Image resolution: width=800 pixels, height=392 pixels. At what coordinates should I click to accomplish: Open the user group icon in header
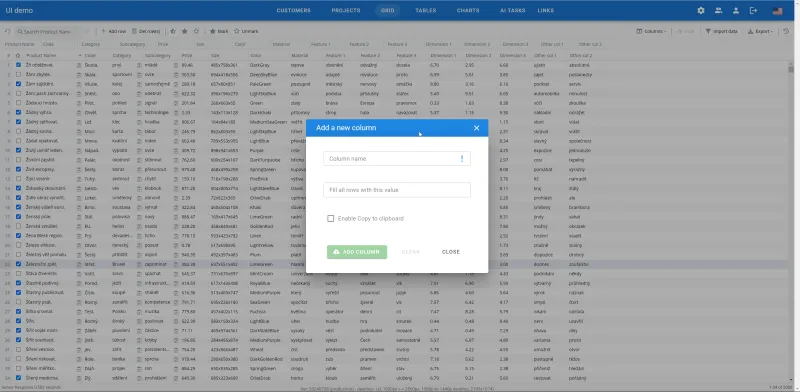718,10
